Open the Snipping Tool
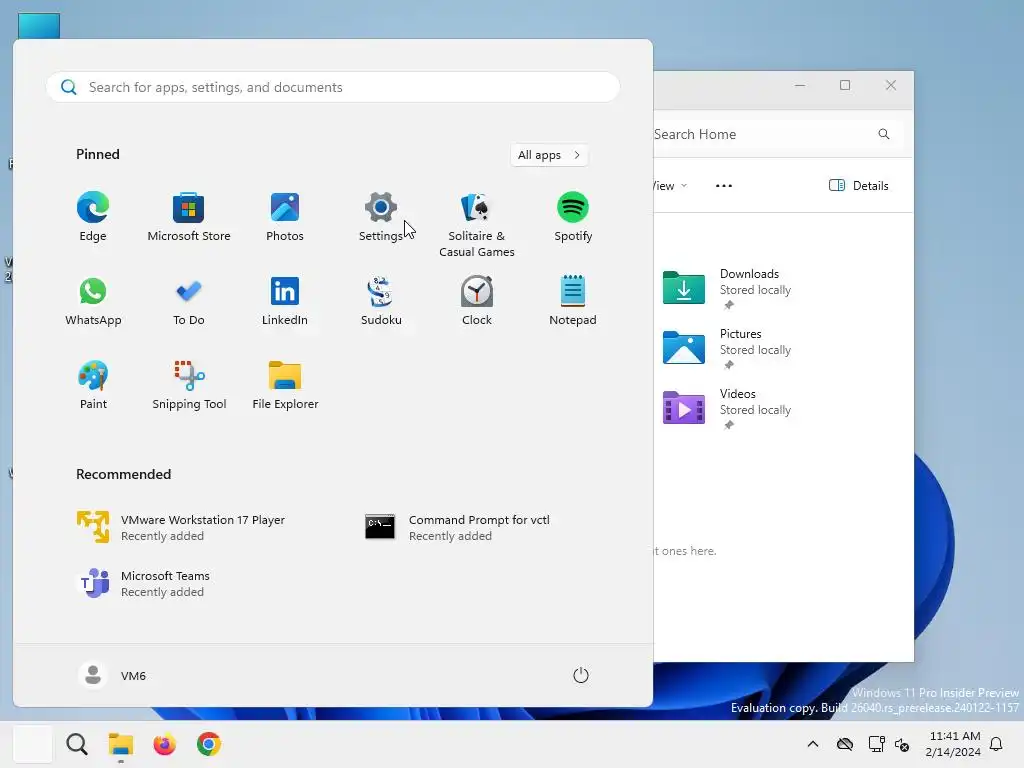This screenshot has height=768, width=1024. (189, 385)
